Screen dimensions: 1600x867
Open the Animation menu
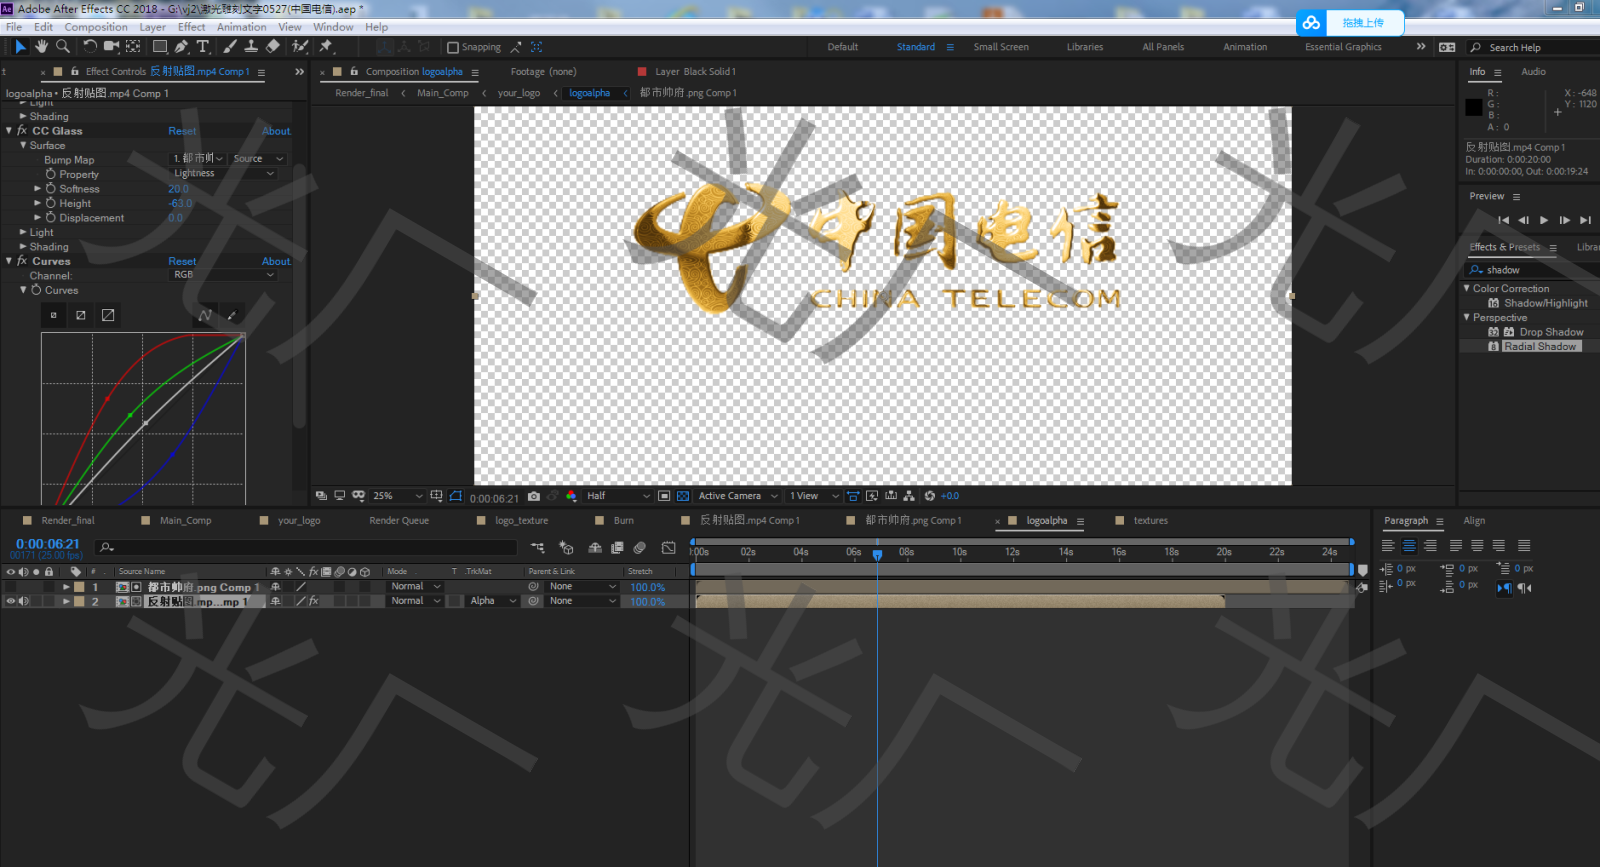(x=241, y=27)
